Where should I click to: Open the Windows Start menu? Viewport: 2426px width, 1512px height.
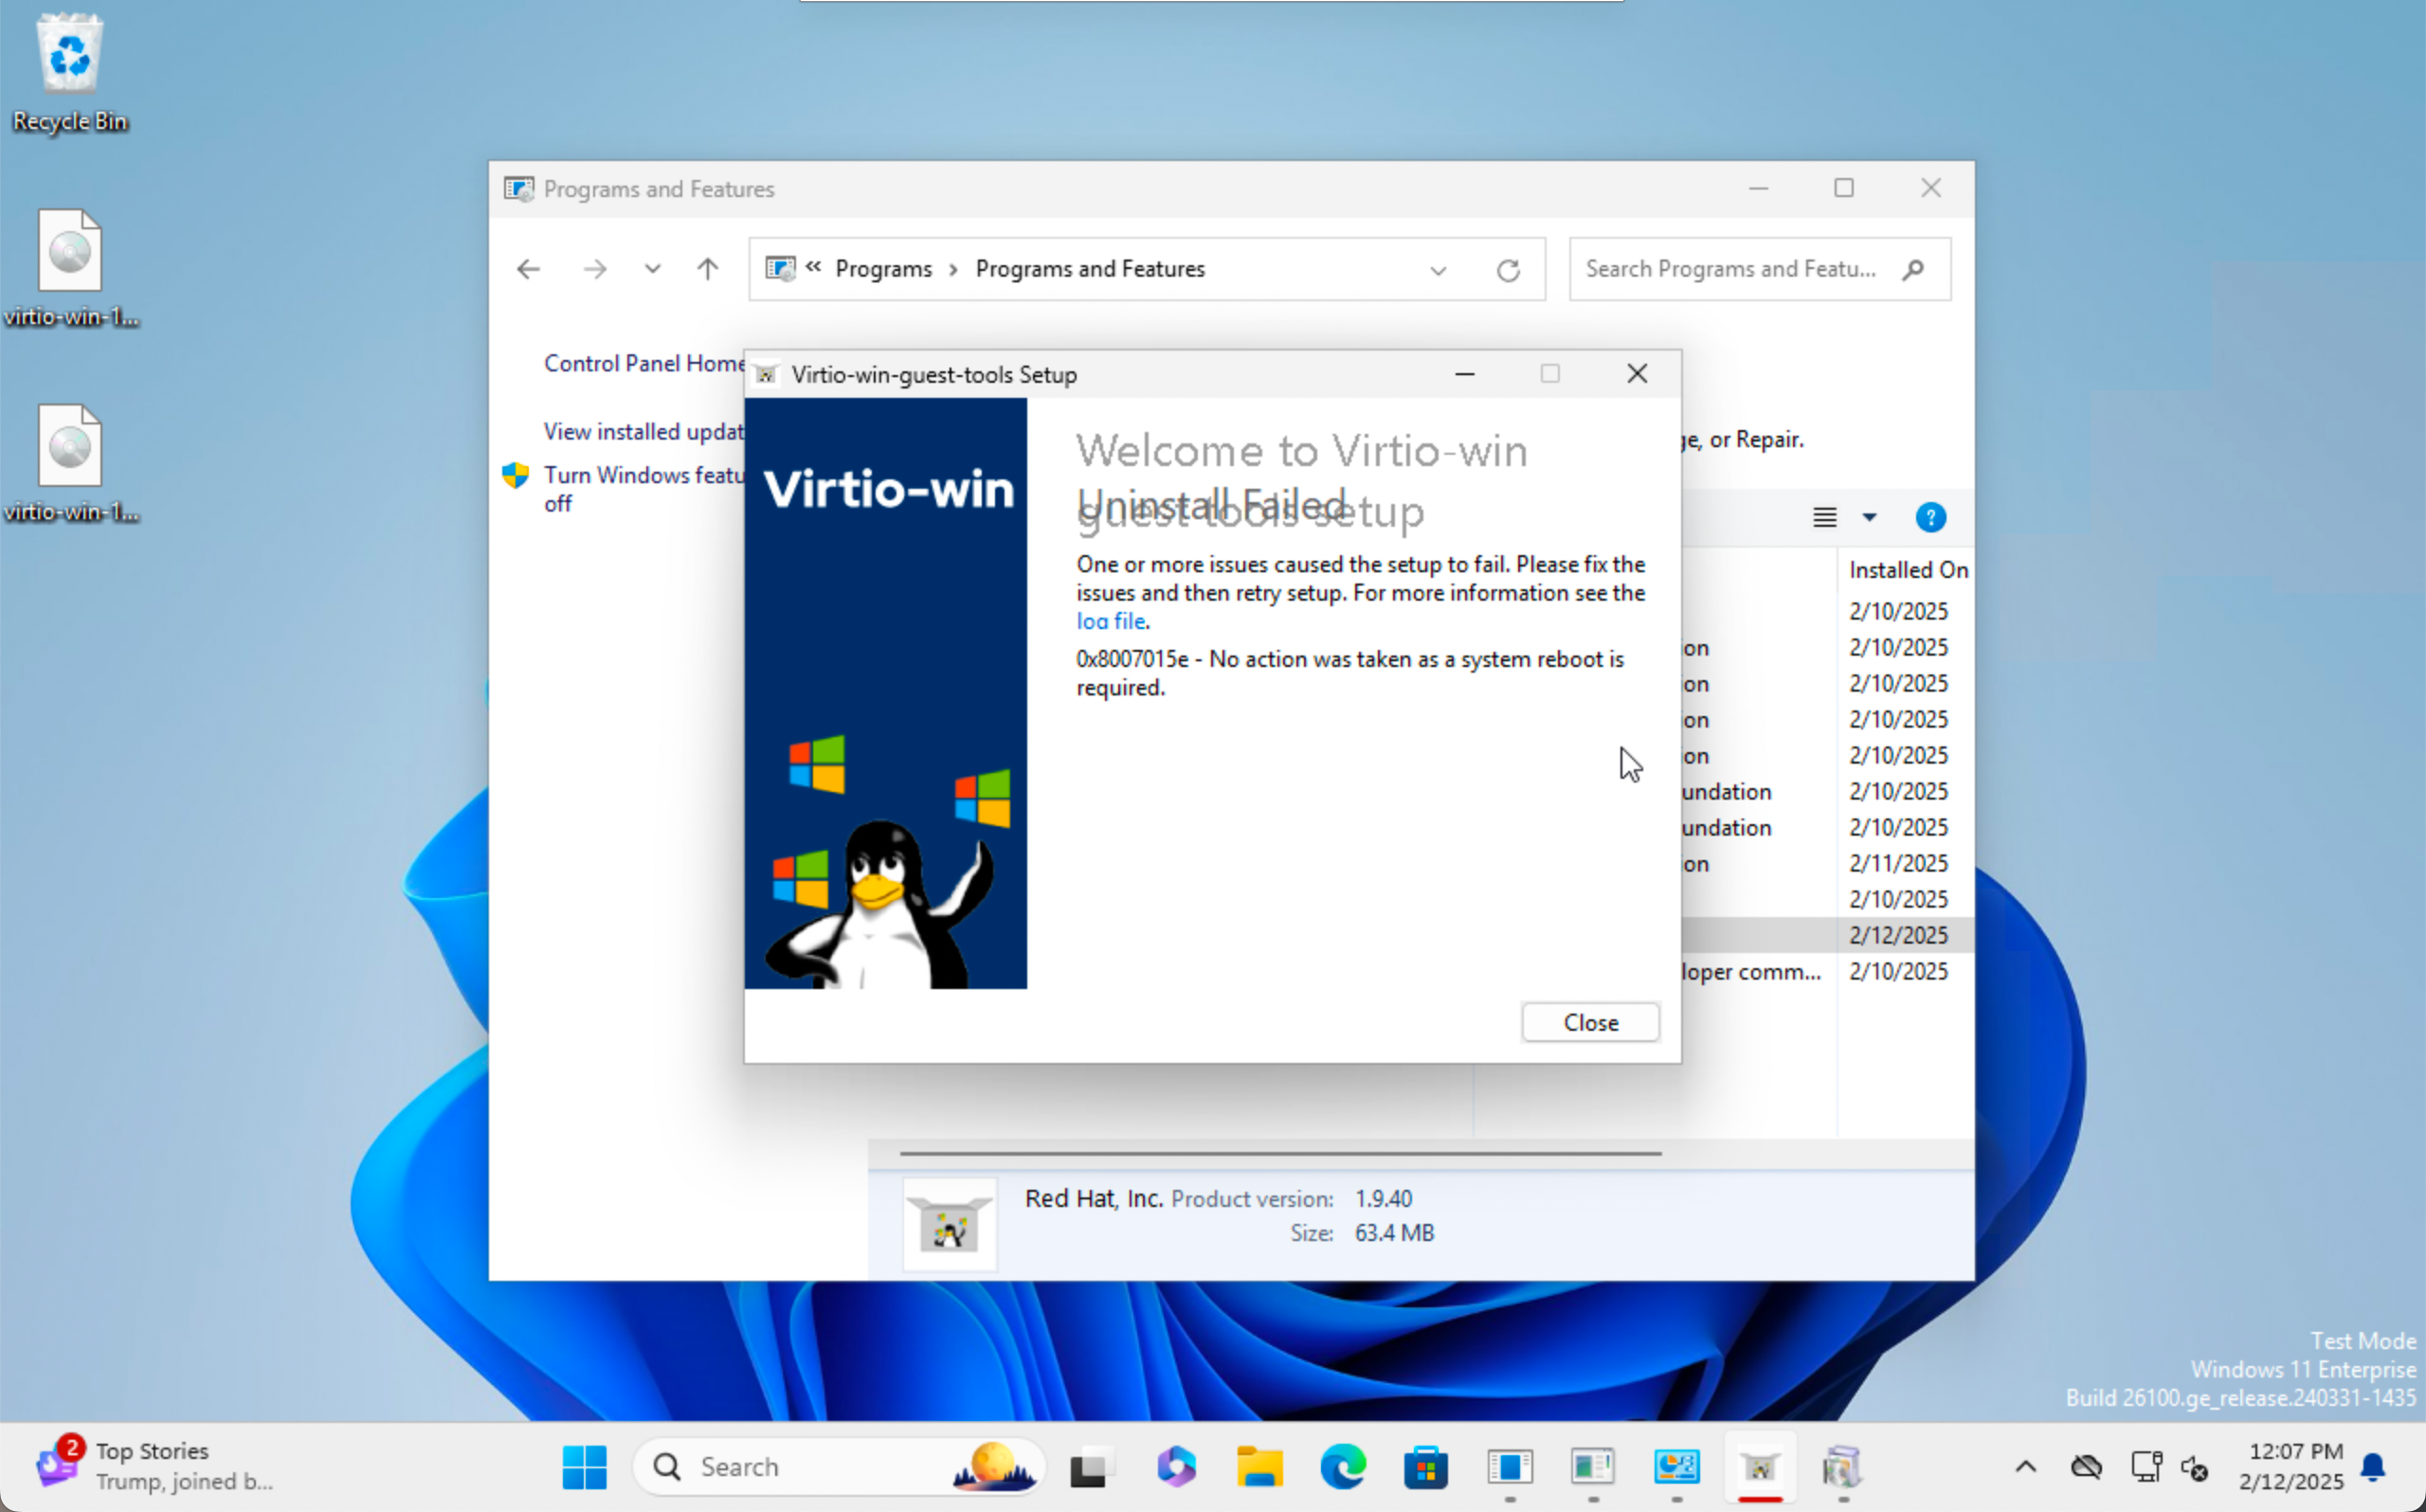[x=584, y=1467]
